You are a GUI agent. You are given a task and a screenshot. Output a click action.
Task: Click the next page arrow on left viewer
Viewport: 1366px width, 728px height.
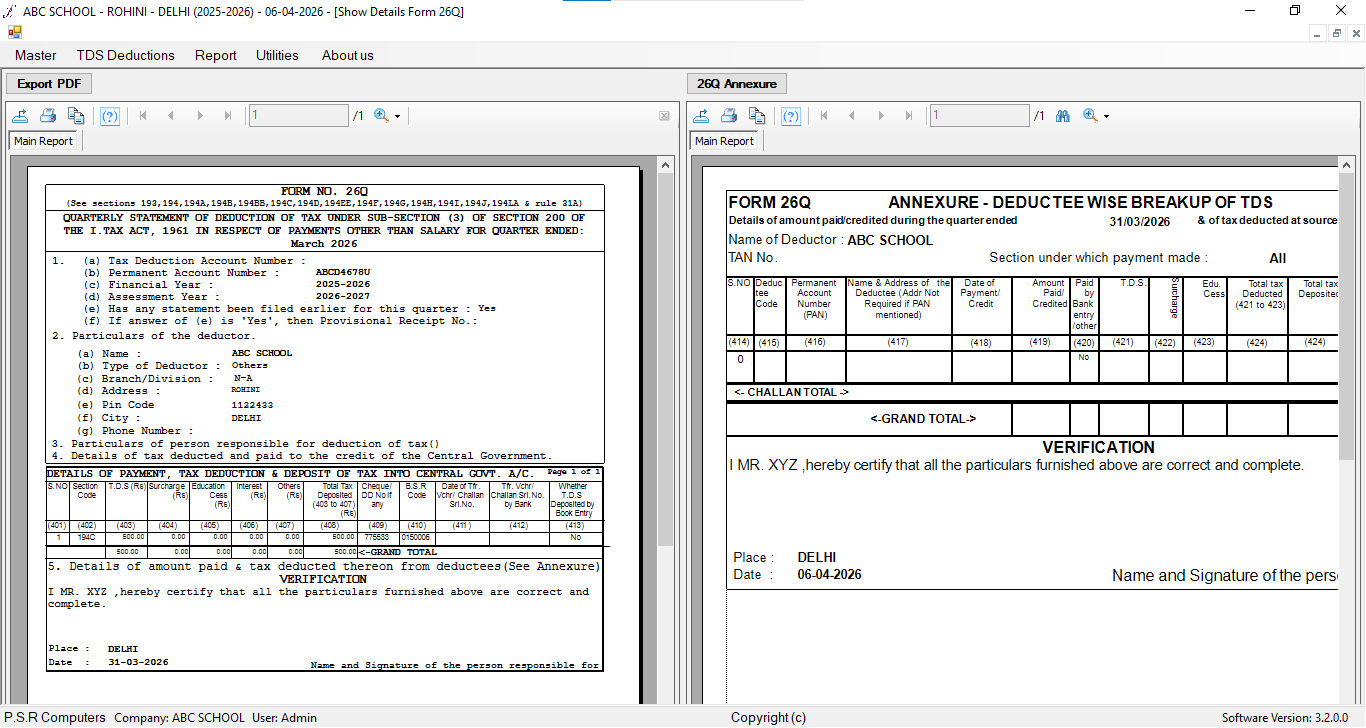199,115
